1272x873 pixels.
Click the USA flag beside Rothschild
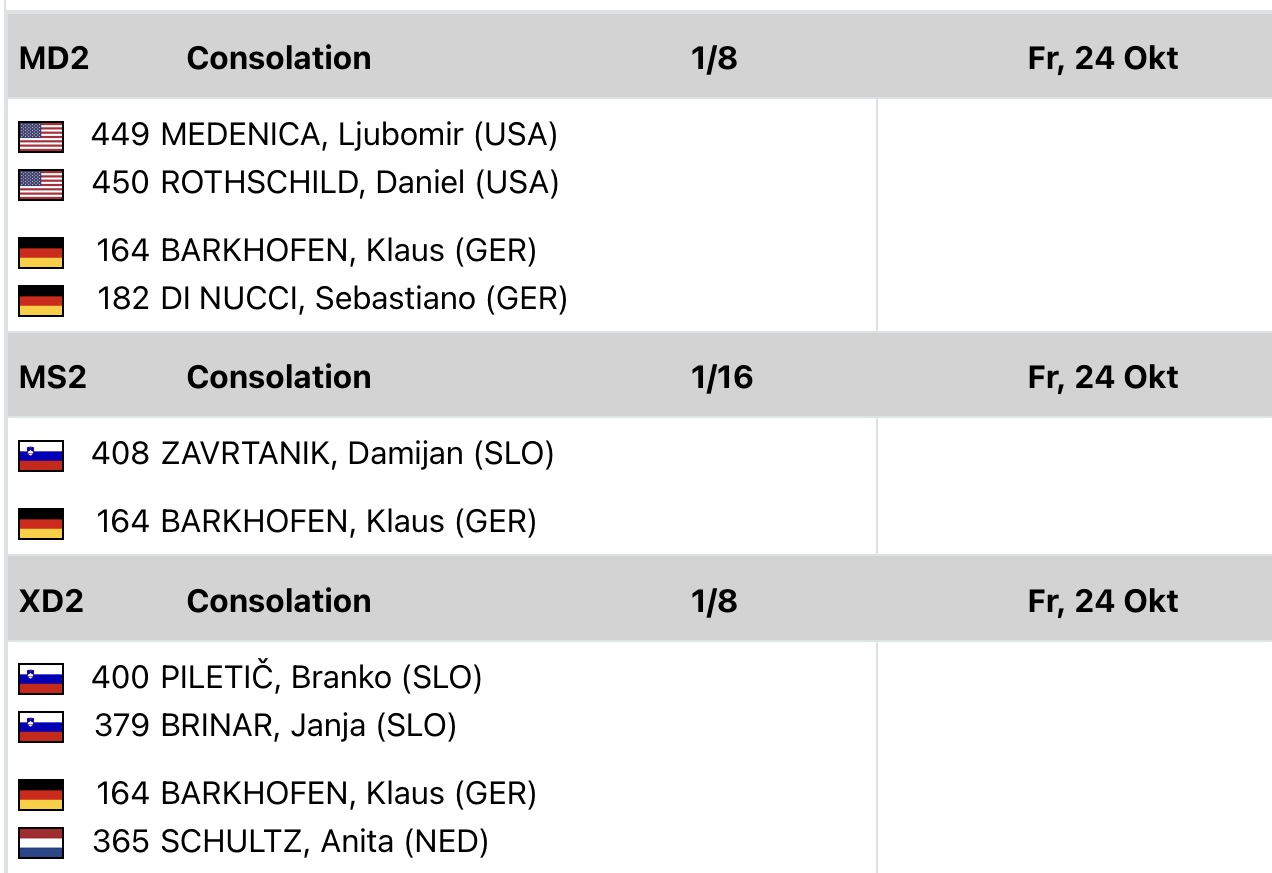[41, 184]
